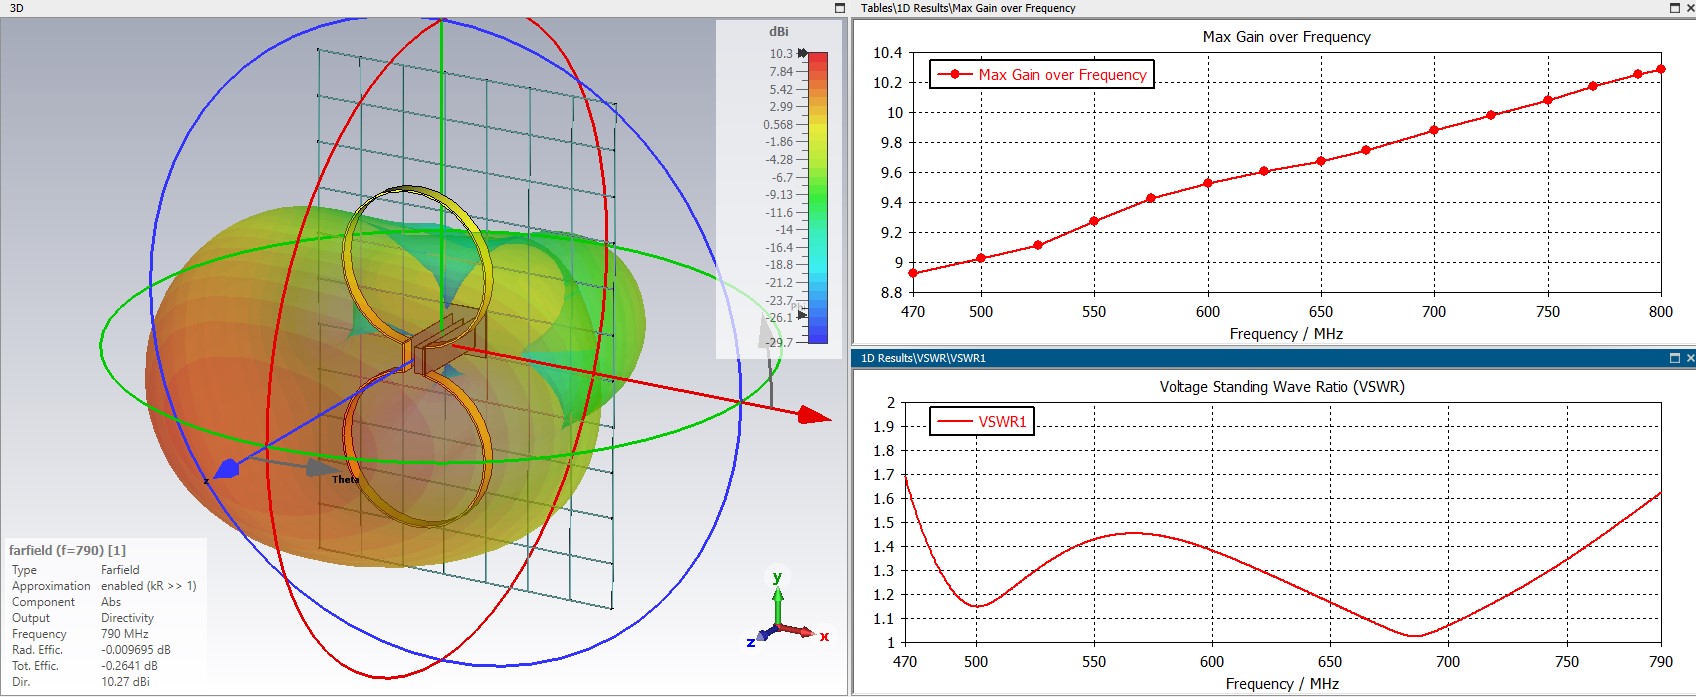Screen dimensions: 1696x697
Task: Maximize the Max Gain over Frequency window
Action: tap(1675, 8)
